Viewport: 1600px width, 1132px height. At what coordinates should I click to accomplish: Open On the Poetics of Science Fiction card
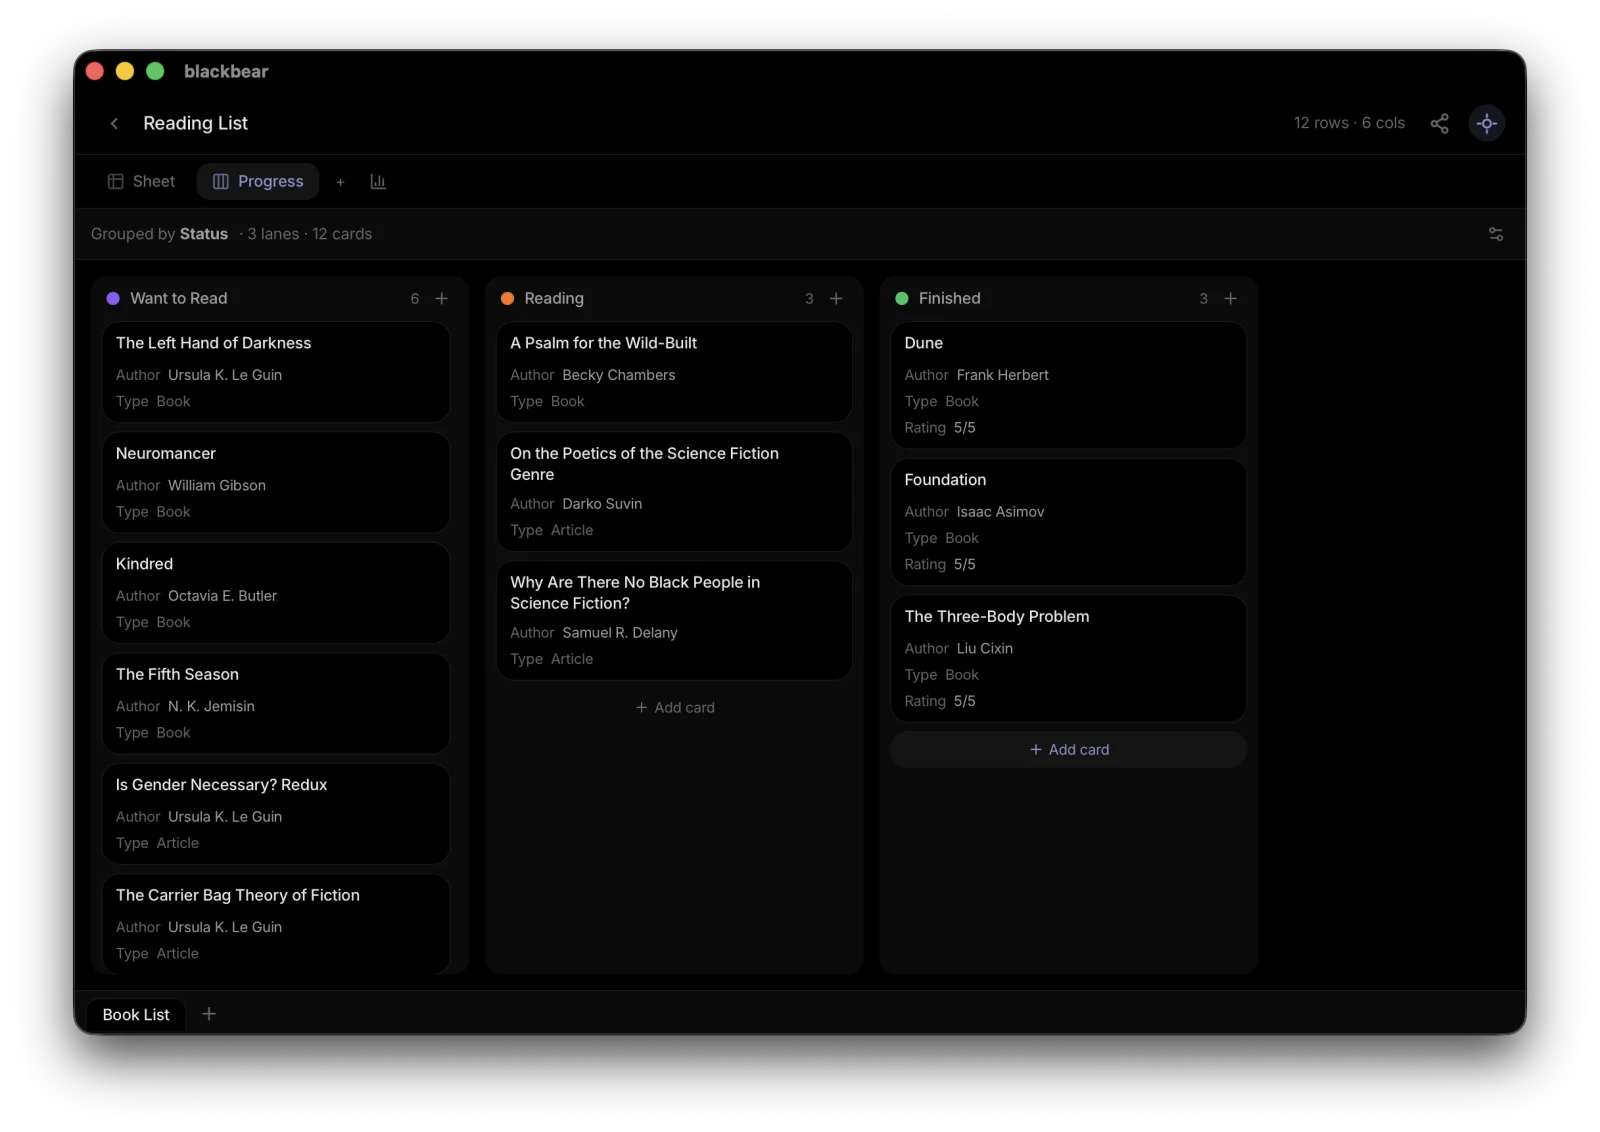coord(675,492)
